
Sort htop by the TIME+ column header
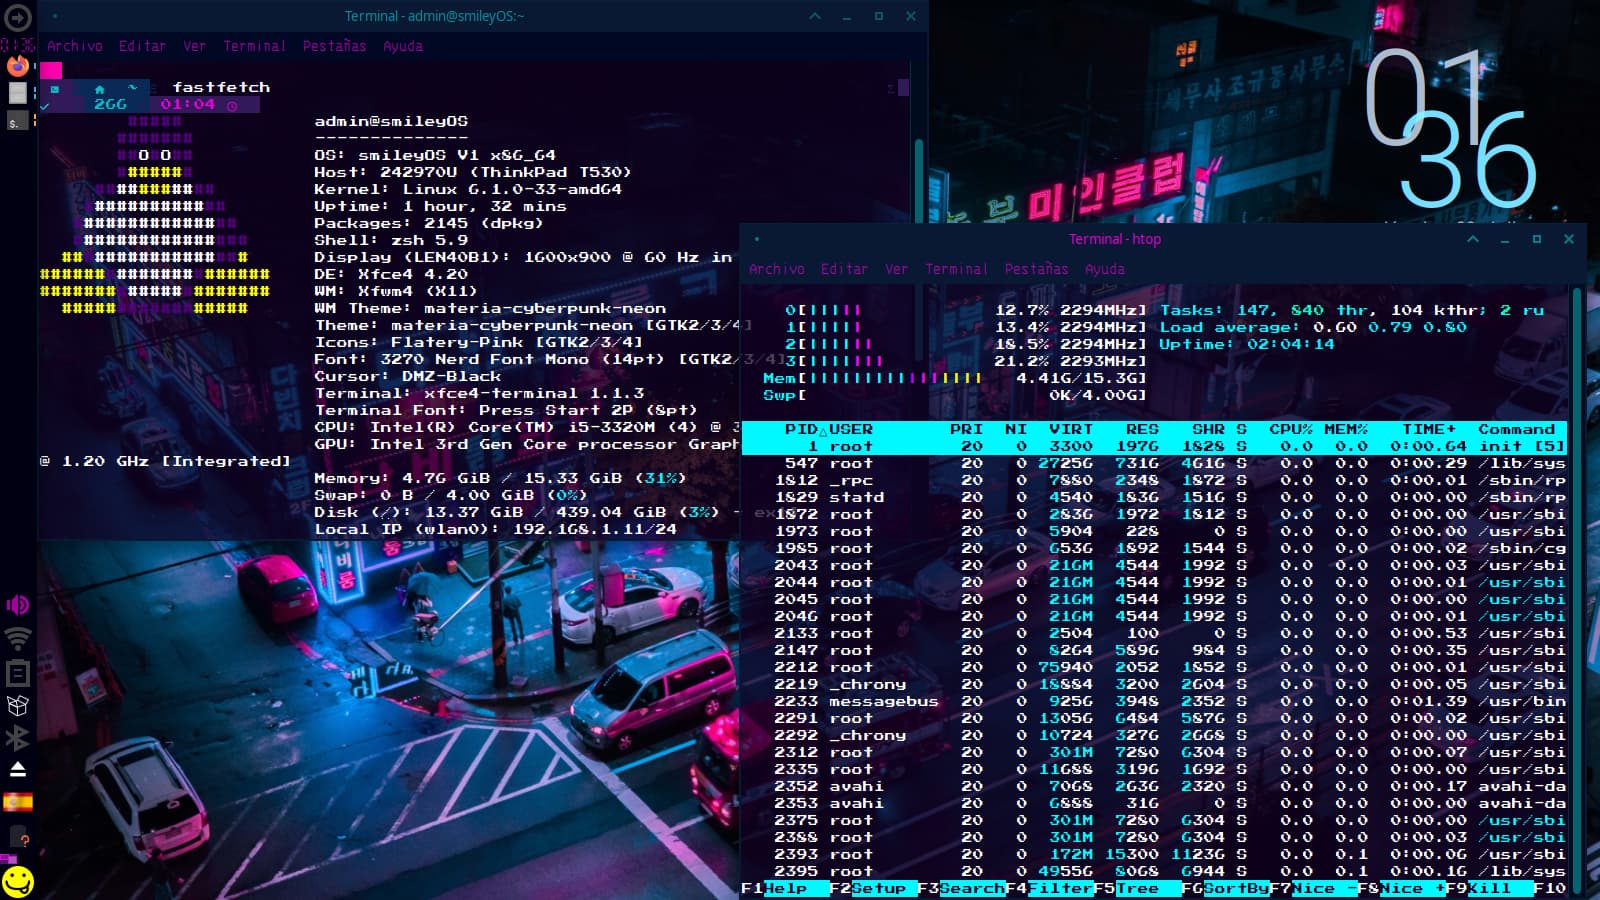tap(1429, 429)
